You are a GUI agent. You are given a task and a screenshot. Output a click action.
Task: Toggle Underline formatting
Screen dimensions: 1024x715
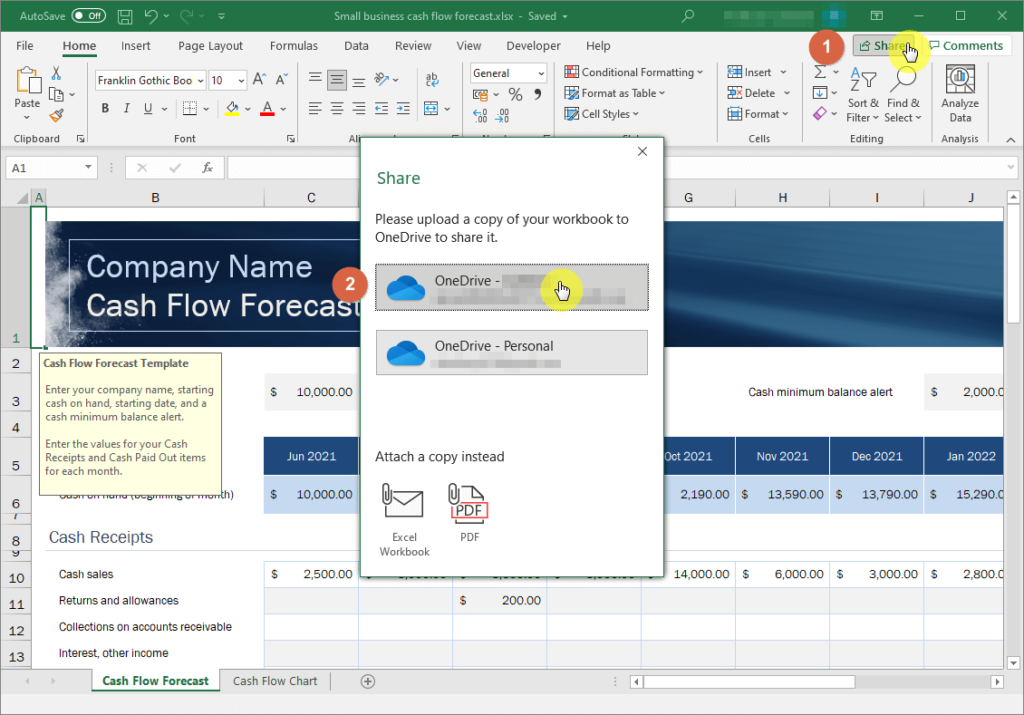coord(148,108)
